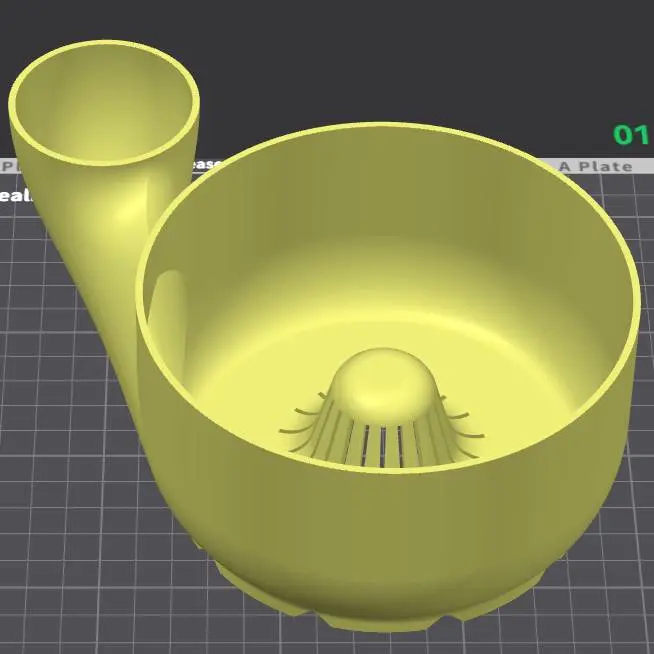
Task: Click the "A Plate" label on bed
Action: (596, 167)
